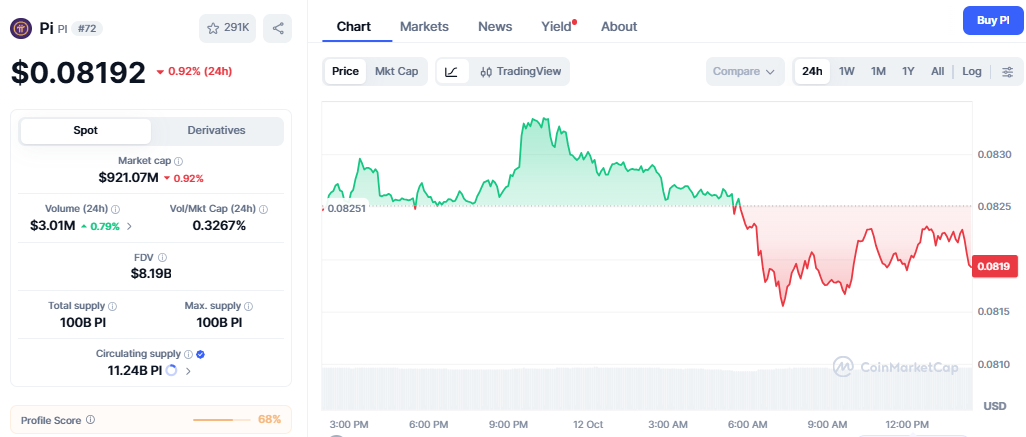
Task: Click the Buy PI button
Action: pos(993,20)
